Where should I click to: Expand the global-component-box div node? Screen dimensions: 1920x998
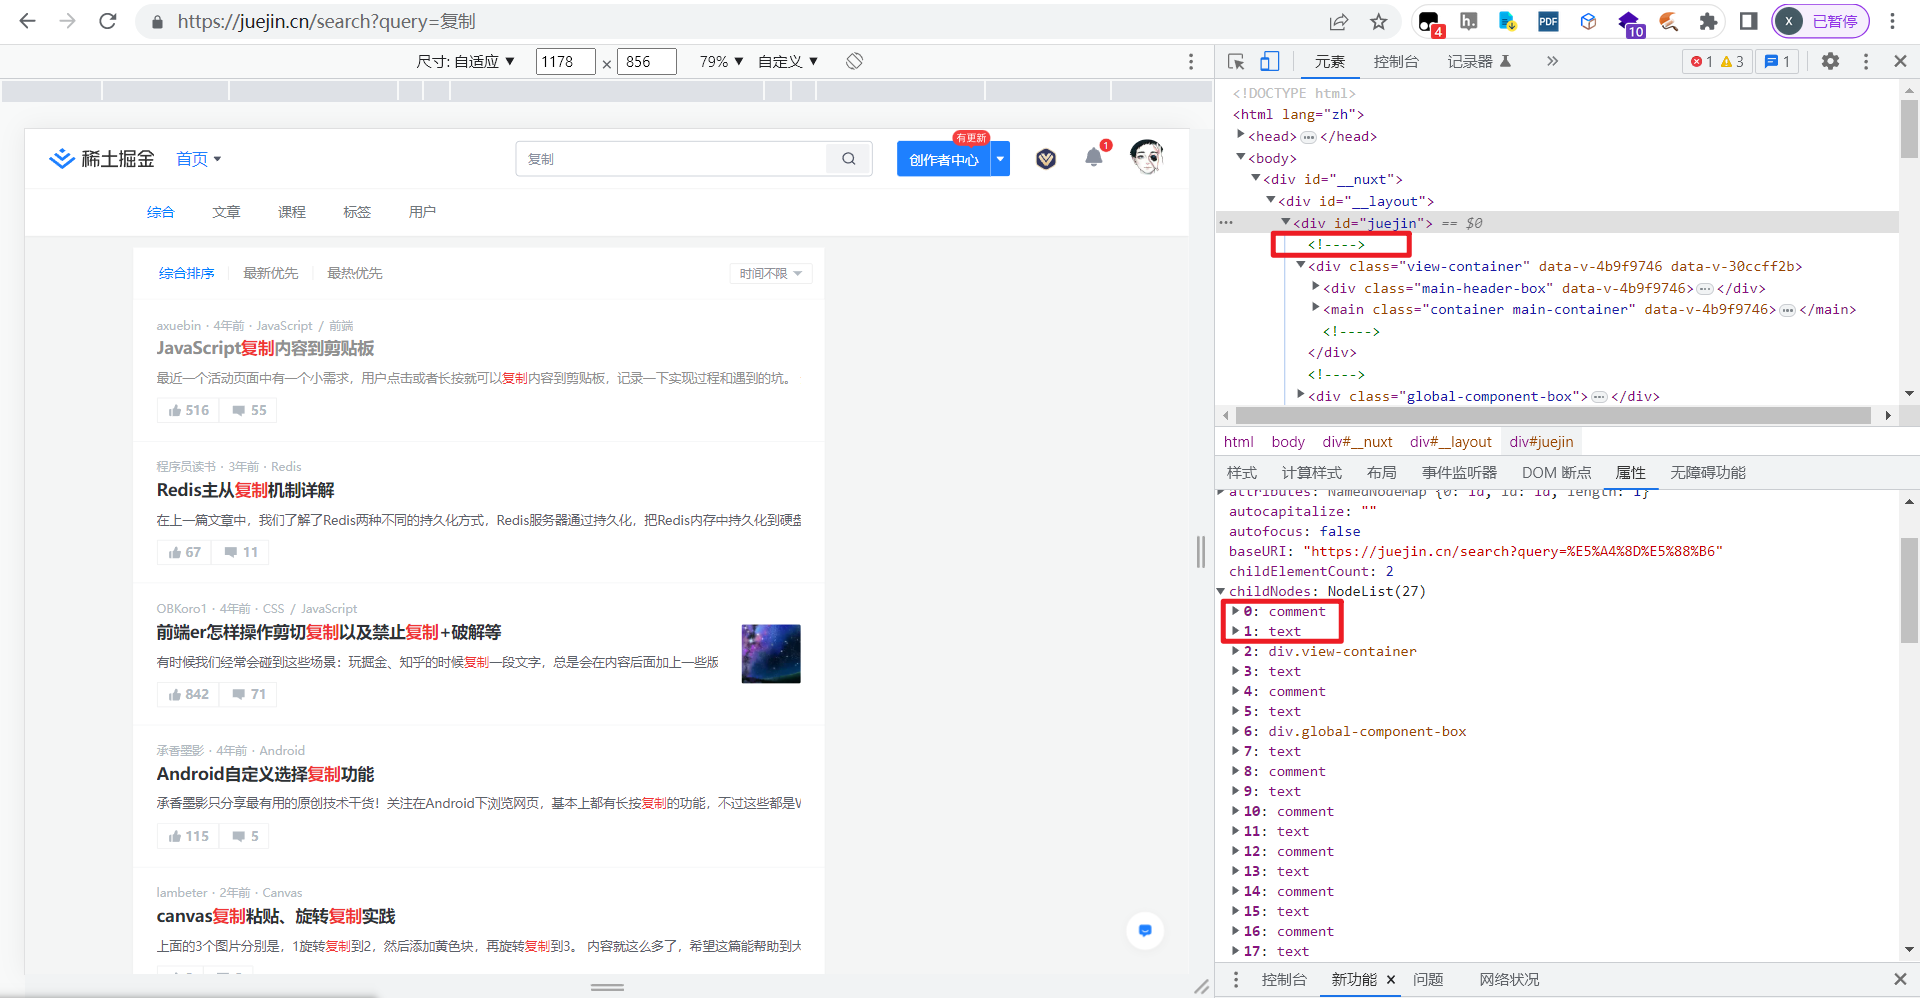(x=1301, y=395)
